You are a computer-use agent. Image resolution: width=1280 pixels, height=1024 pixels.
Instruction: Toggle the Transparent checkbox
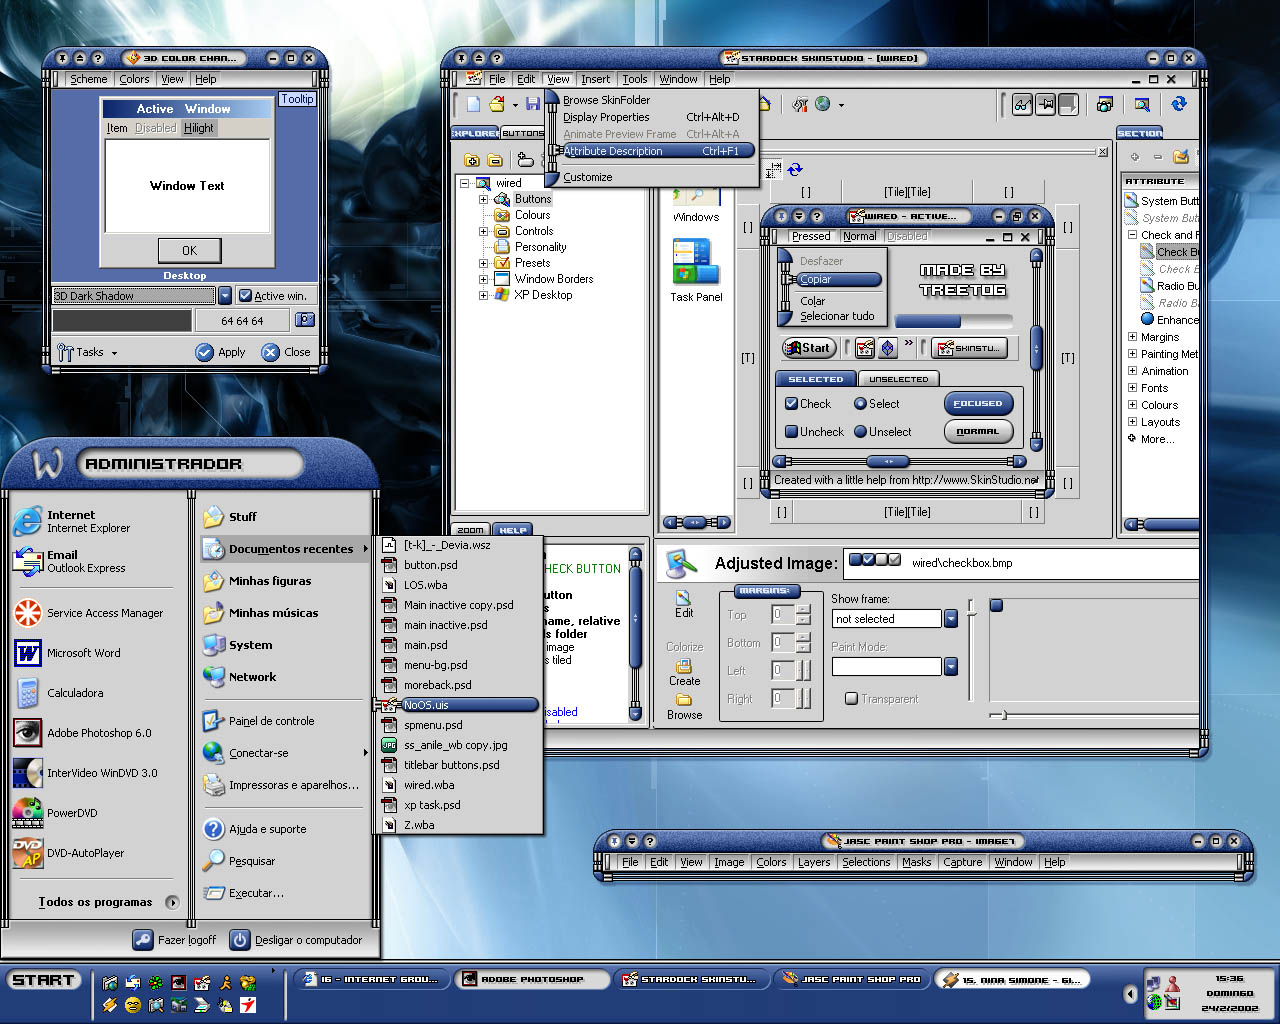pos(851,699)
